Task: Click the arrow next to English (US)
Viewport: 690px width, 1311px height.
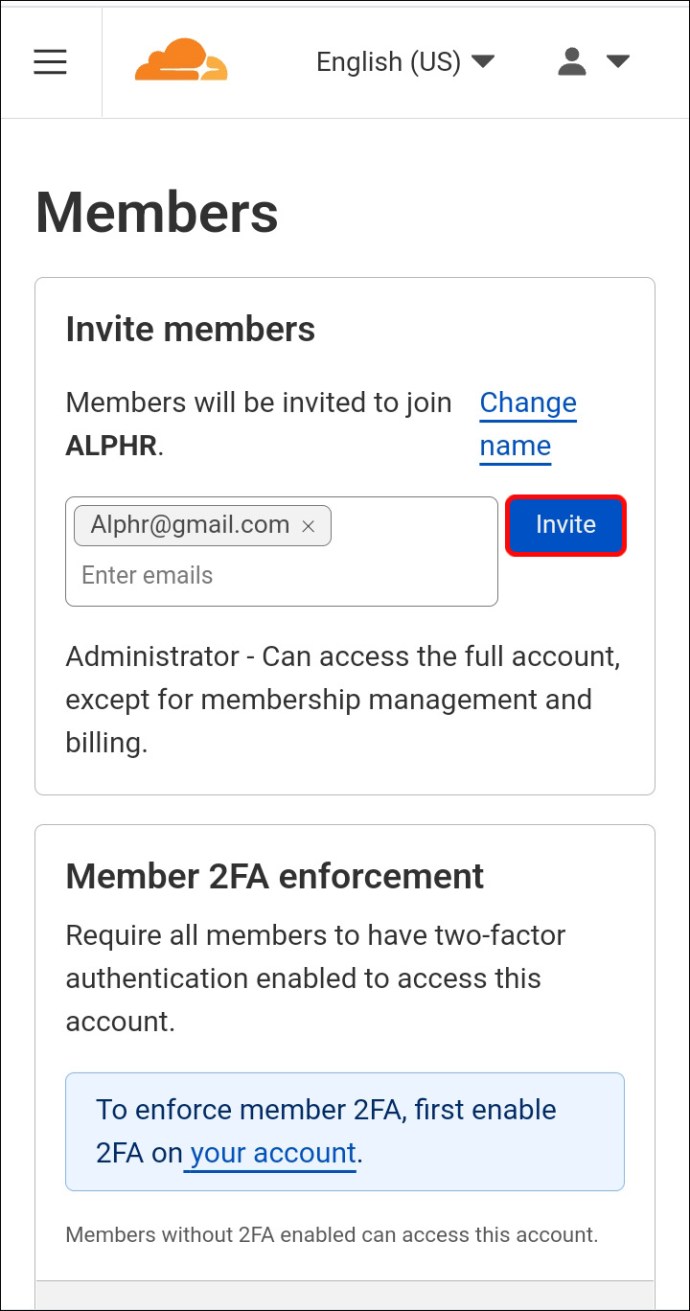Action: [483, 62]
